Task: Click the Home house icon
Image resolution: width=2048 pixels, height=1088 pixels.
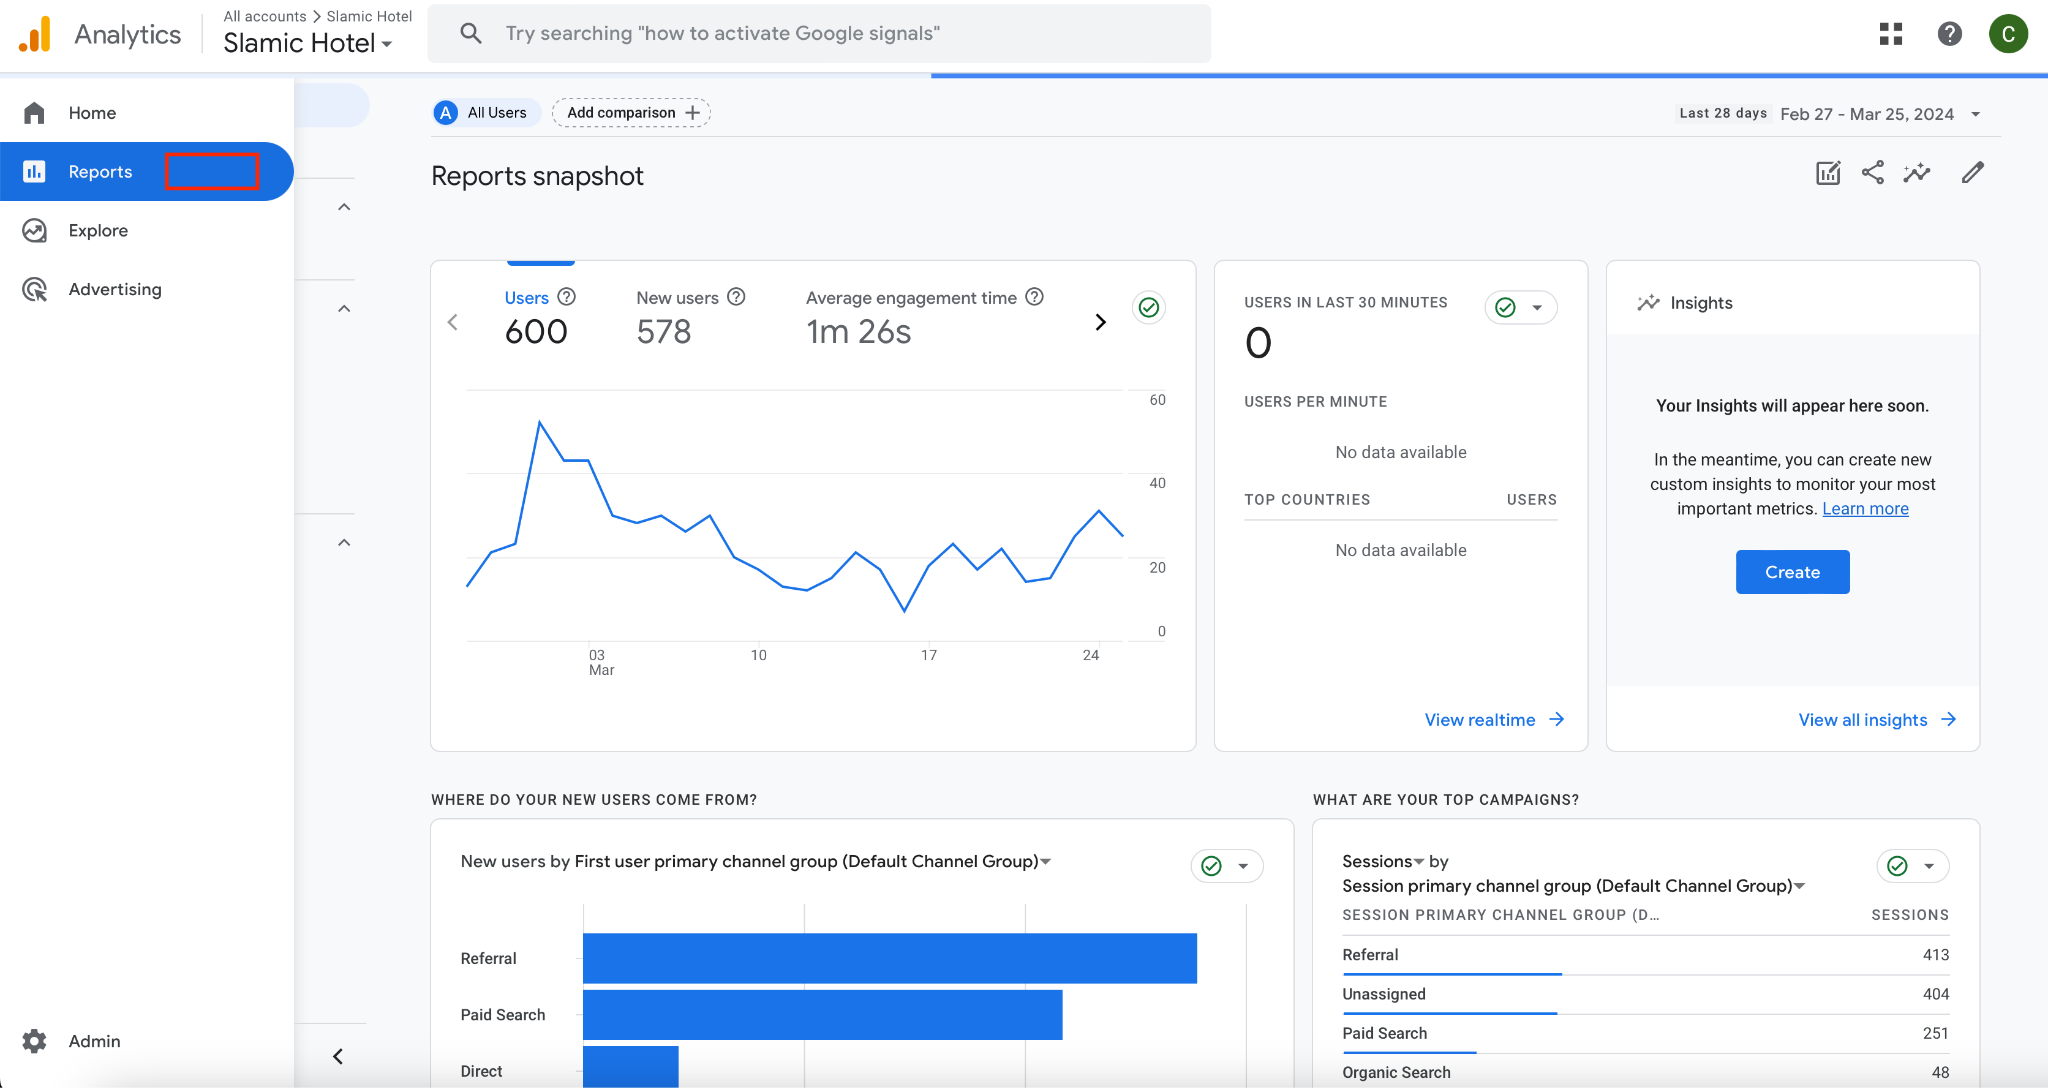Action: (x=34, y=113)
